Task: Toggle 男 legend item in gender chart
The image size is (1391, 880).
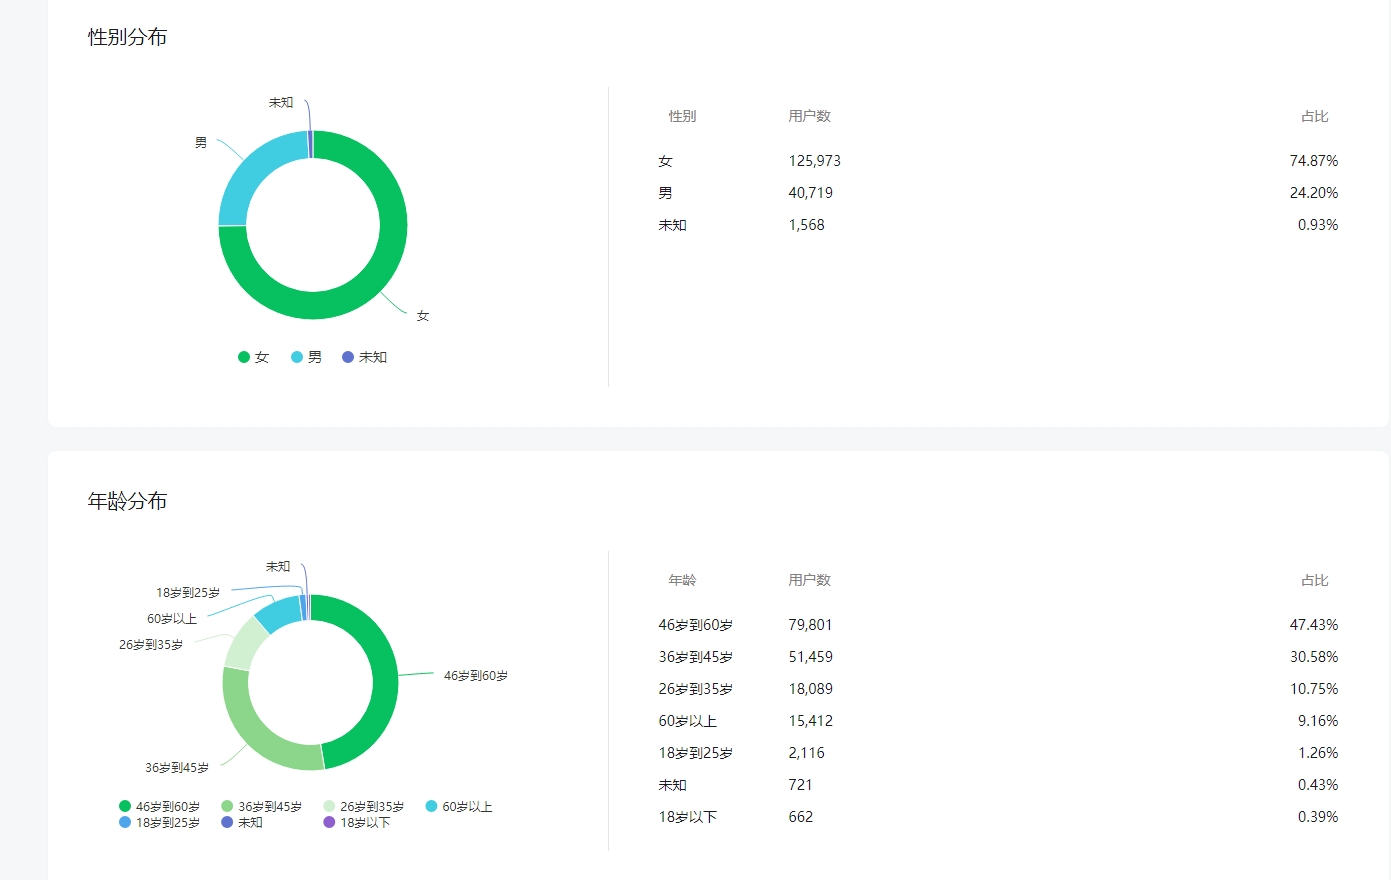Action: 307,357
